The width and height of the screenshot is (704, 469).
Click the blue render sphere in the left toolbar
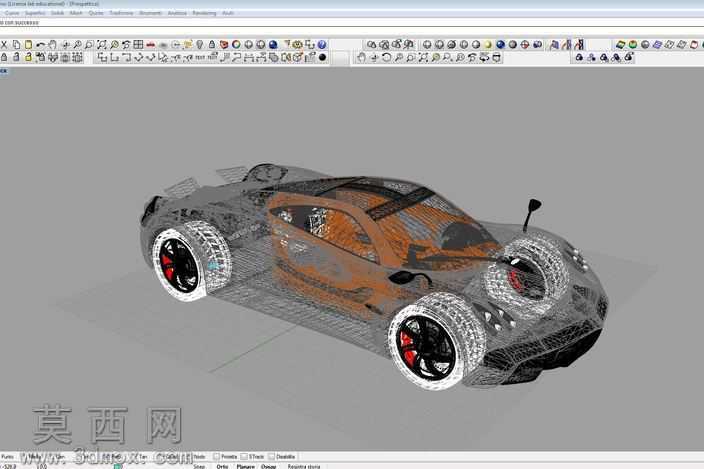[x=273, y=44]
